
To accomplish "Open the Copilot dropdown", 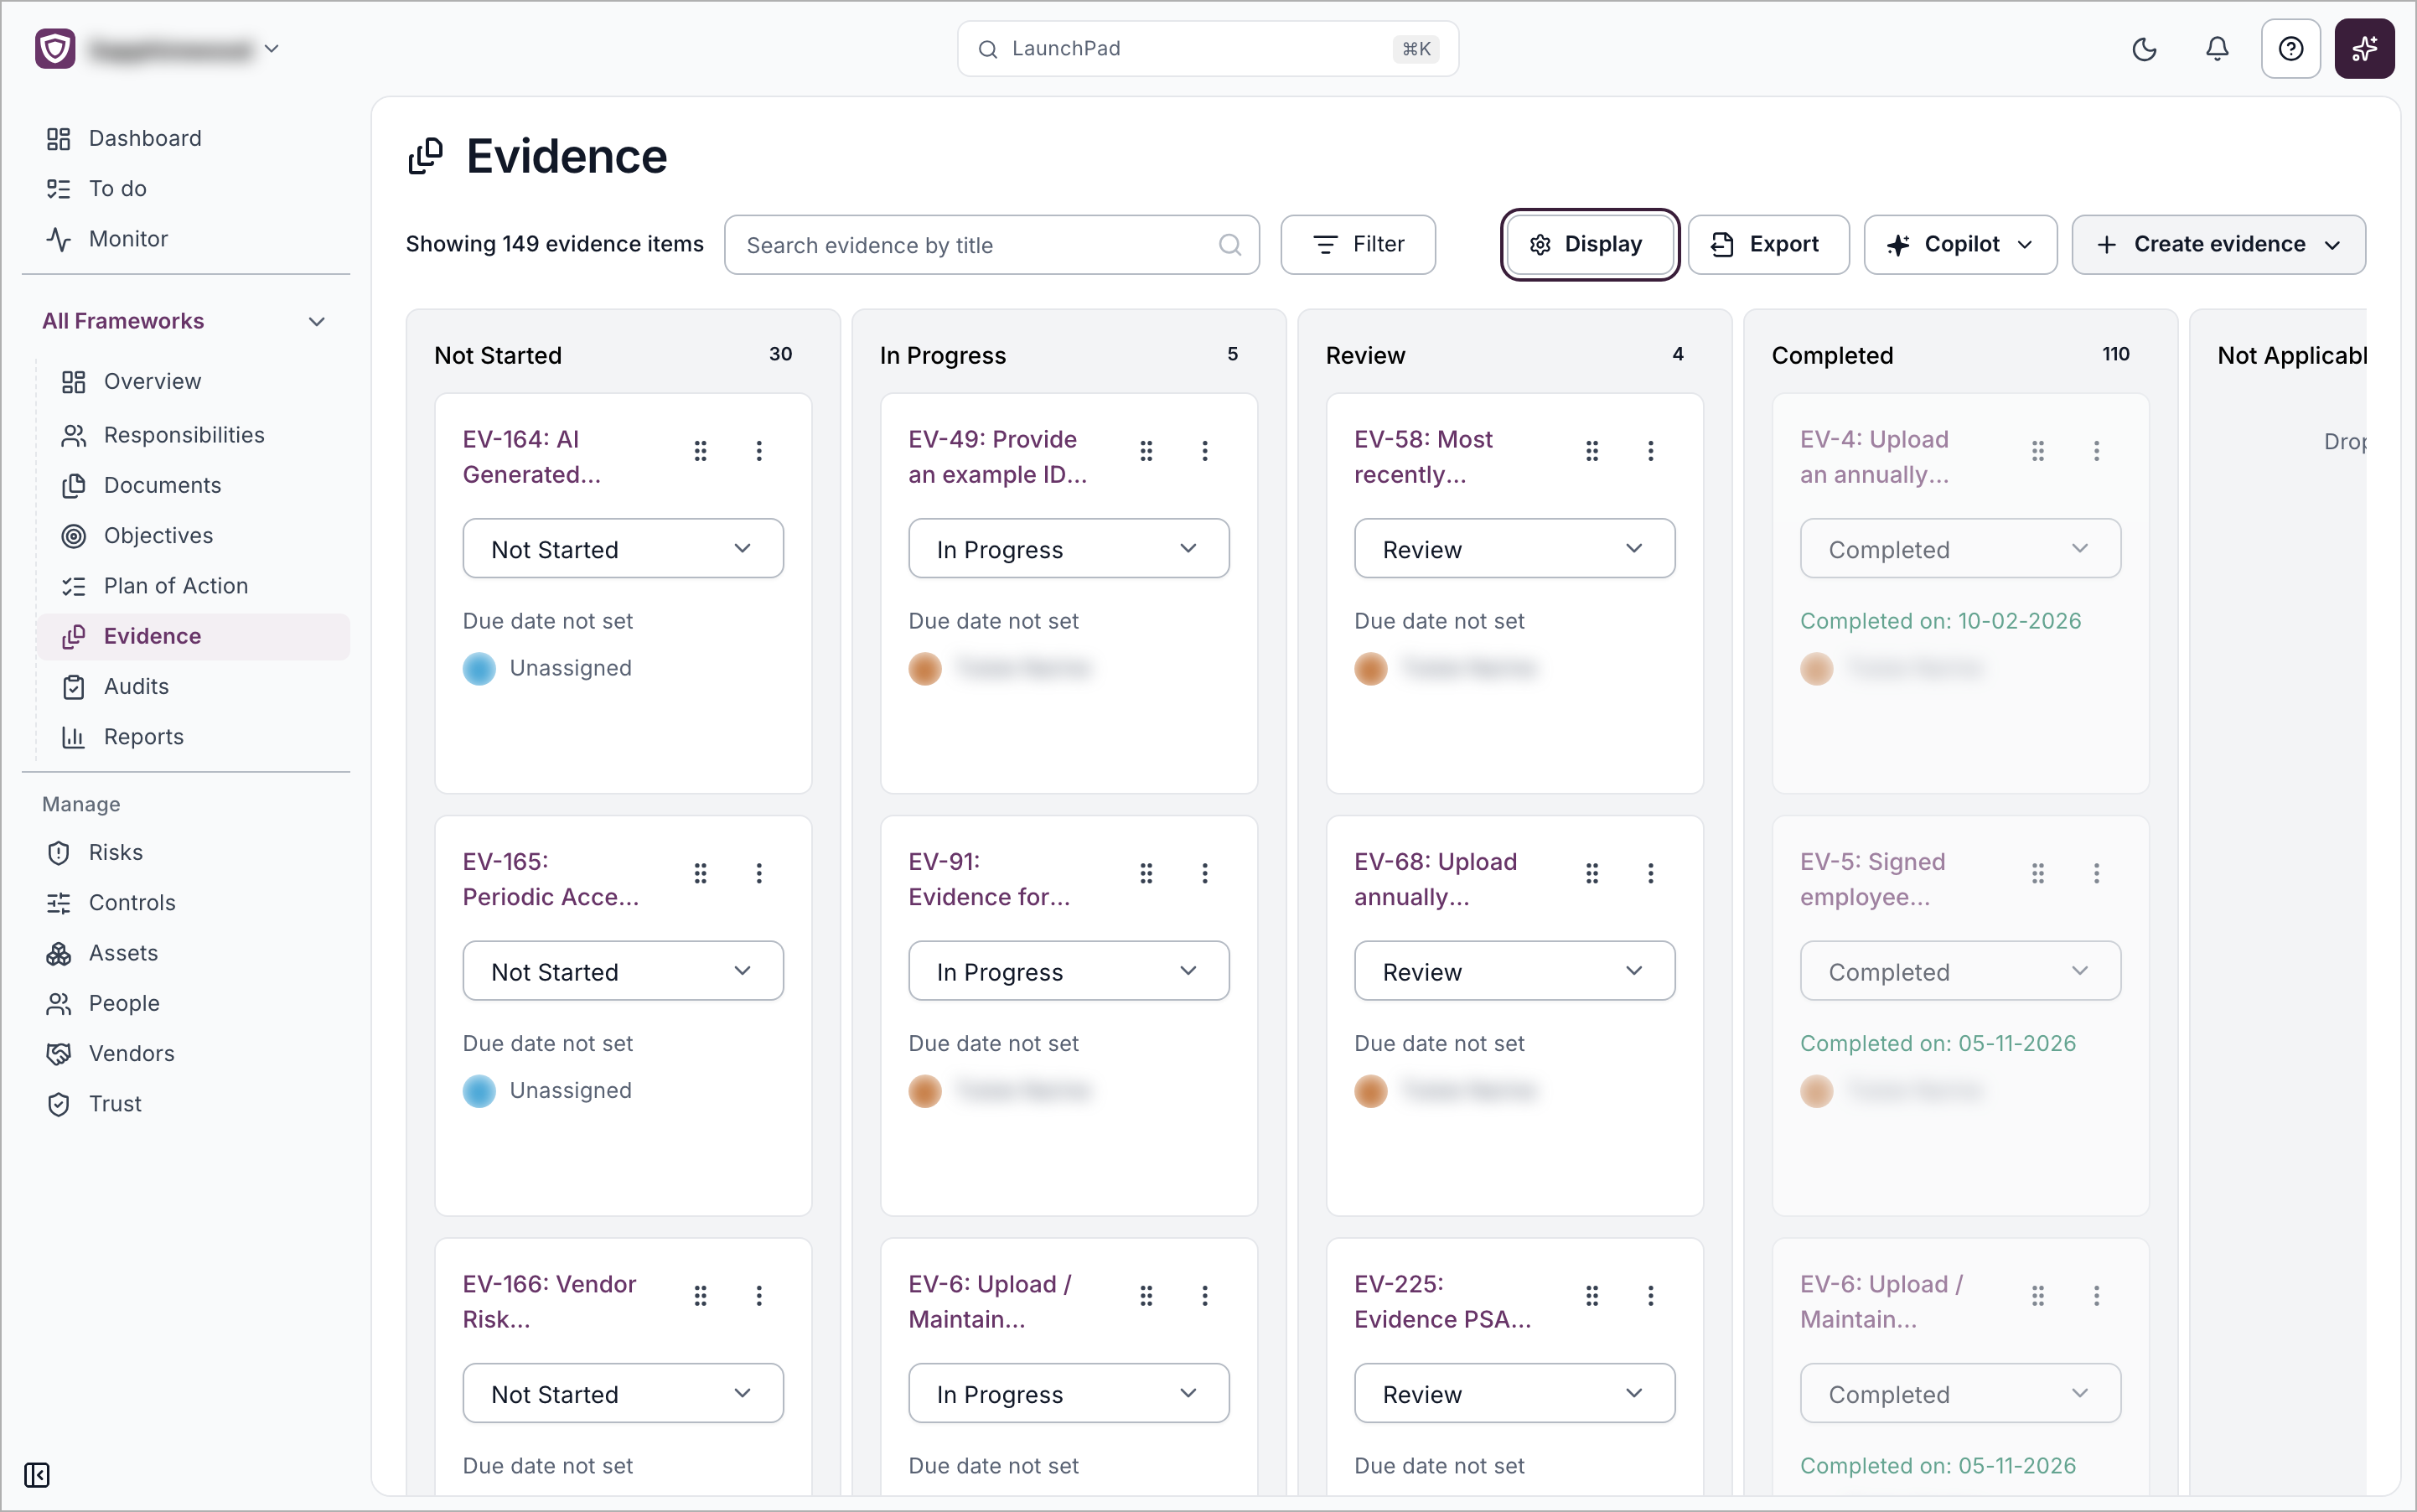I will pyautogui.click(x=1959, y=245).
